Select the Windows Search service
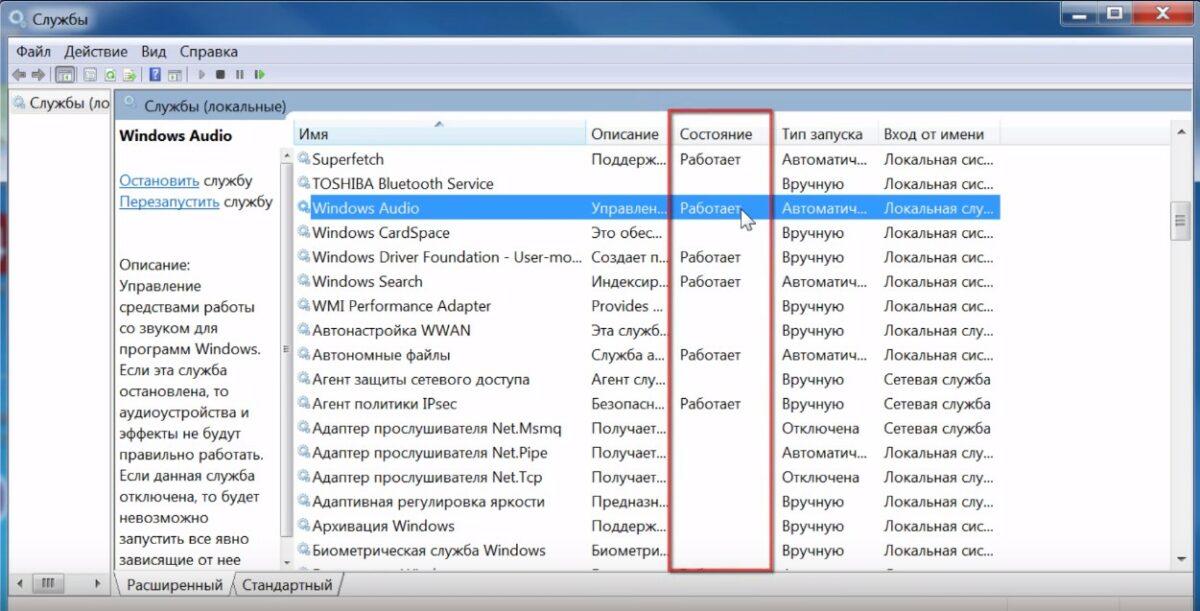This screenshot has height=611, width=1200. coord(647,282)
